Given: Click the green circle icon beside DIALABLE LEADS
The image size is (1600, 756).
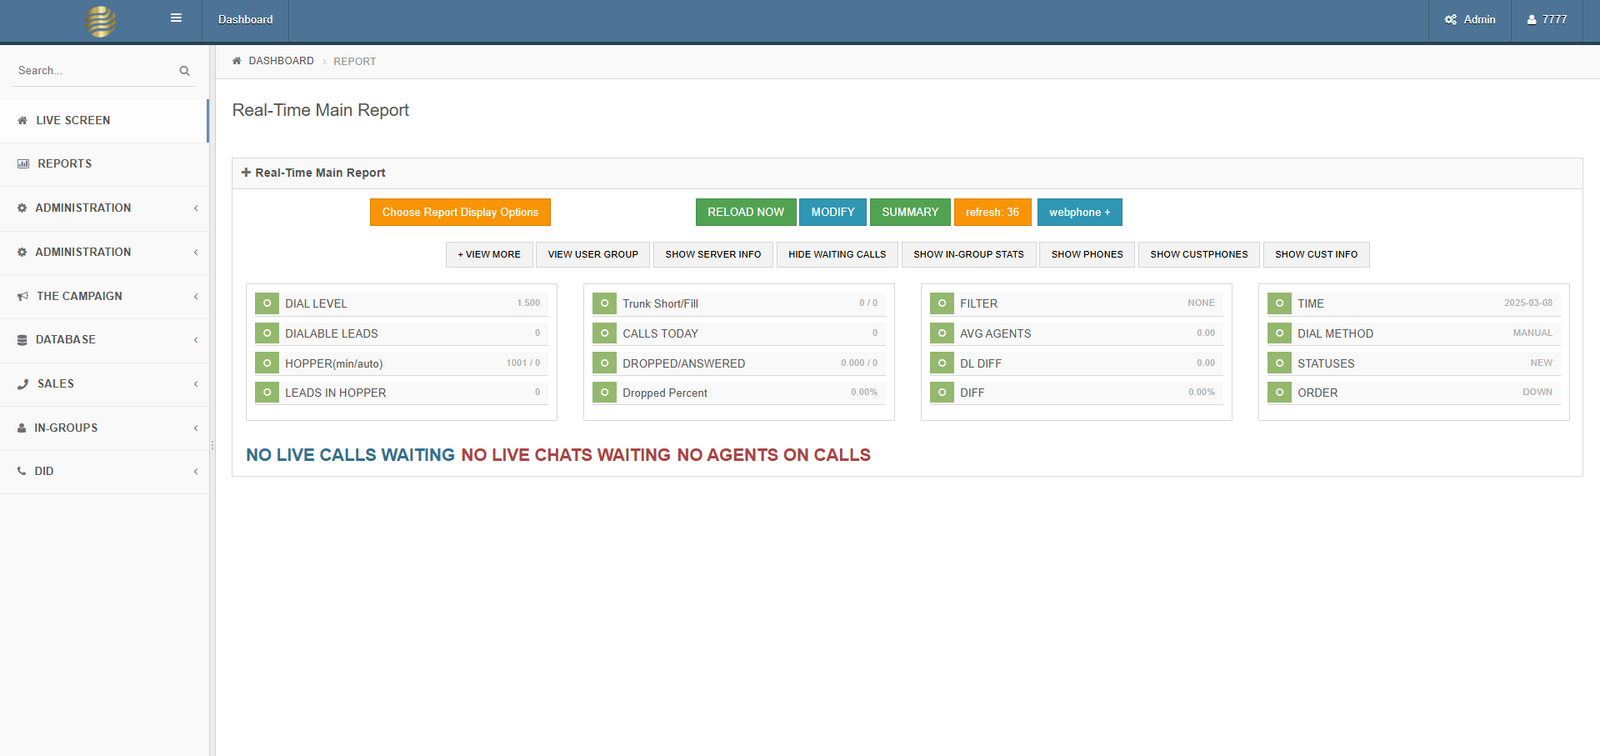Looking at the screenshot, I should pyautogui.click(x=267, y=333).
